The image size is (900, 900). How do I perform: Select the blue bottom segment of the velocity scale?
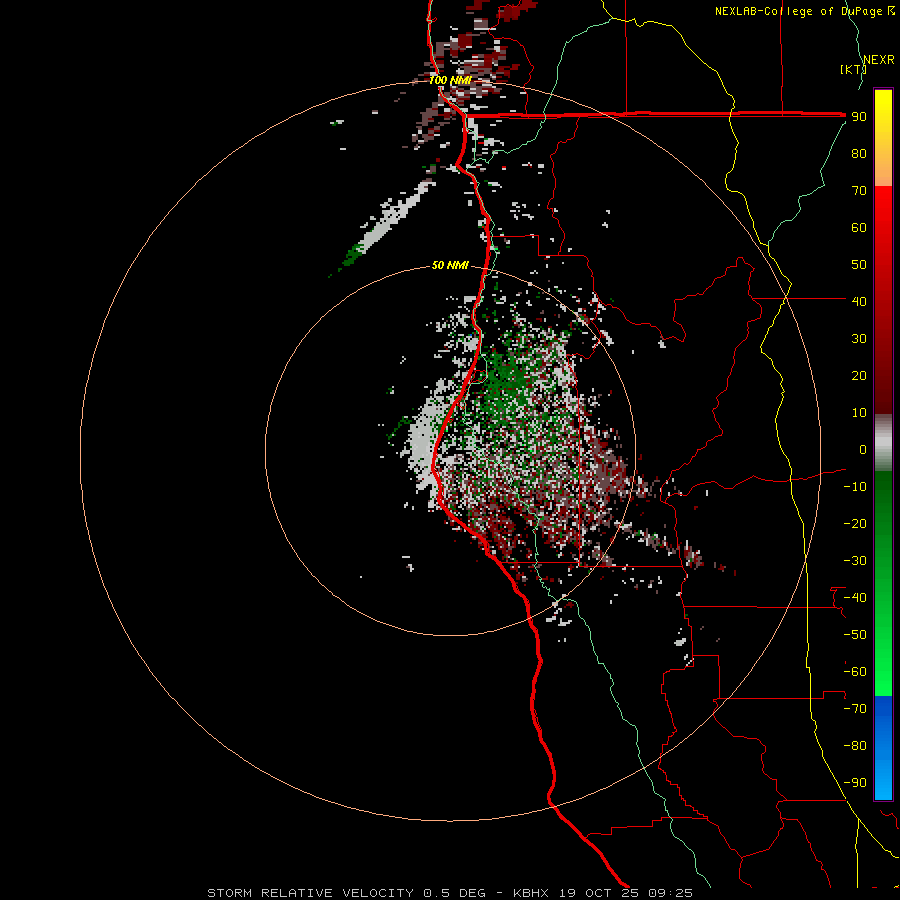(x=883, y=748)
